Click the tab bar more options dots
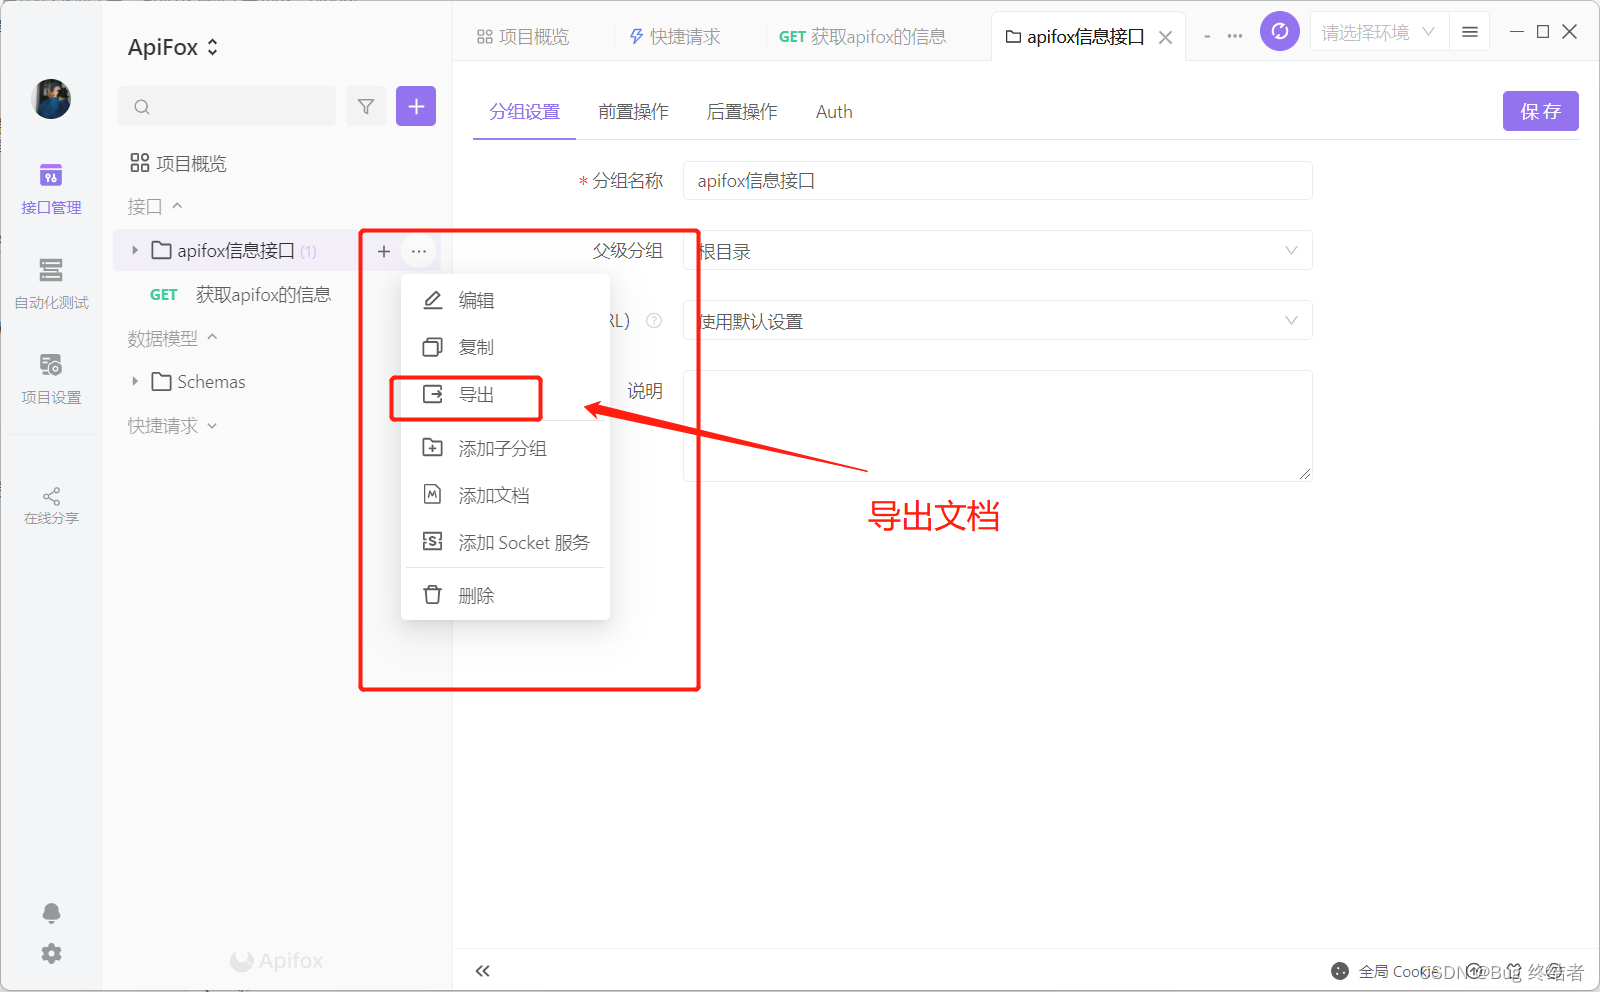 point(1235,36)
